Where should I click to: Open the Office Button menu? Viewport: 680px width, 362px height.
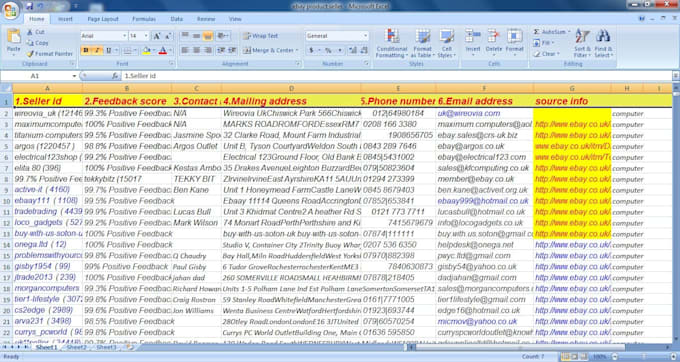[x=10, y=10]
